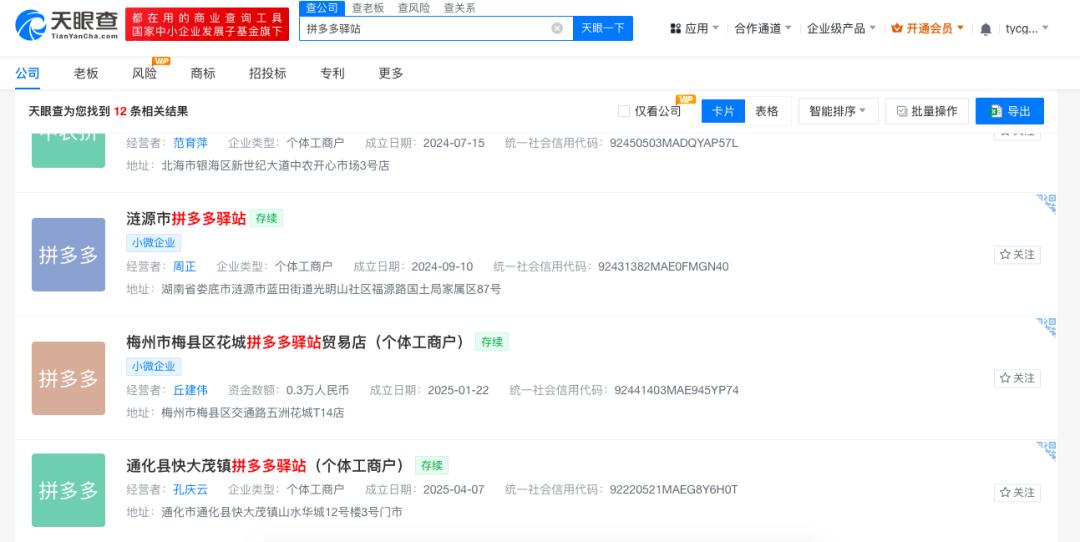The image size is (1080, 542).
Task: Open the notification bell
Action: (986, 29)
